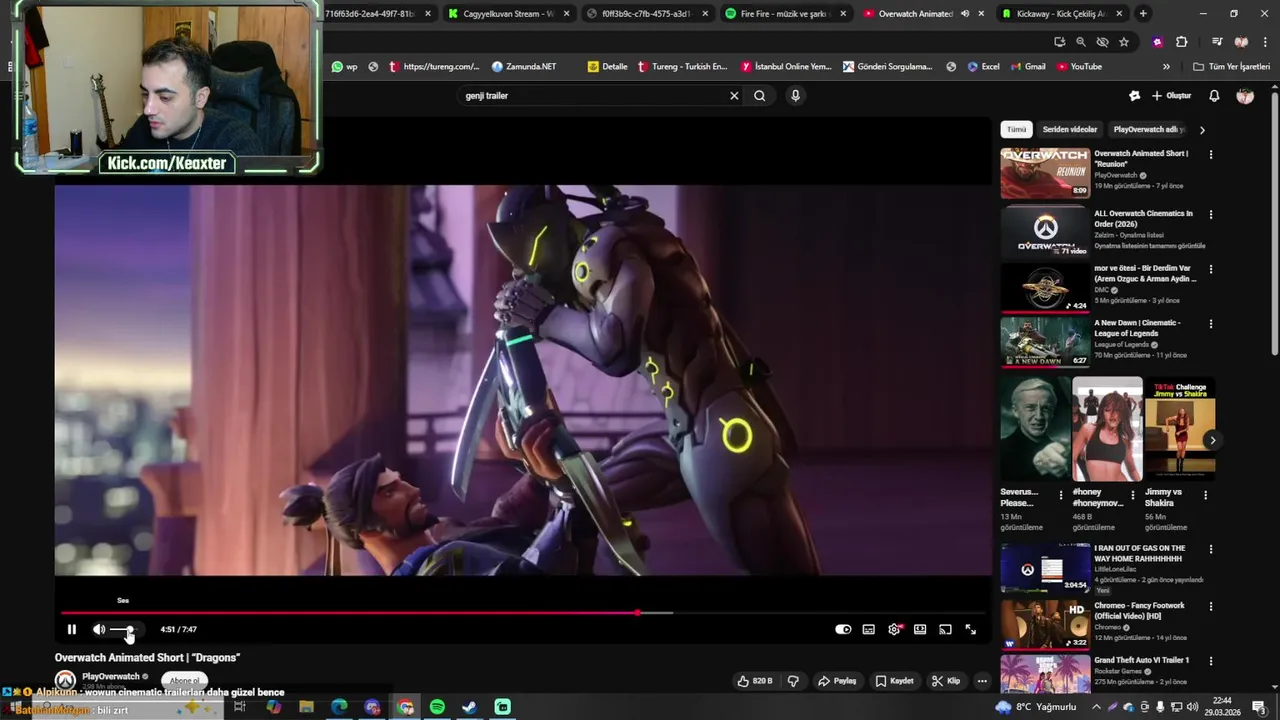Screen dimensions: 1280x720
Task: Like the video with 820 B likes
Action: [755, 681]
